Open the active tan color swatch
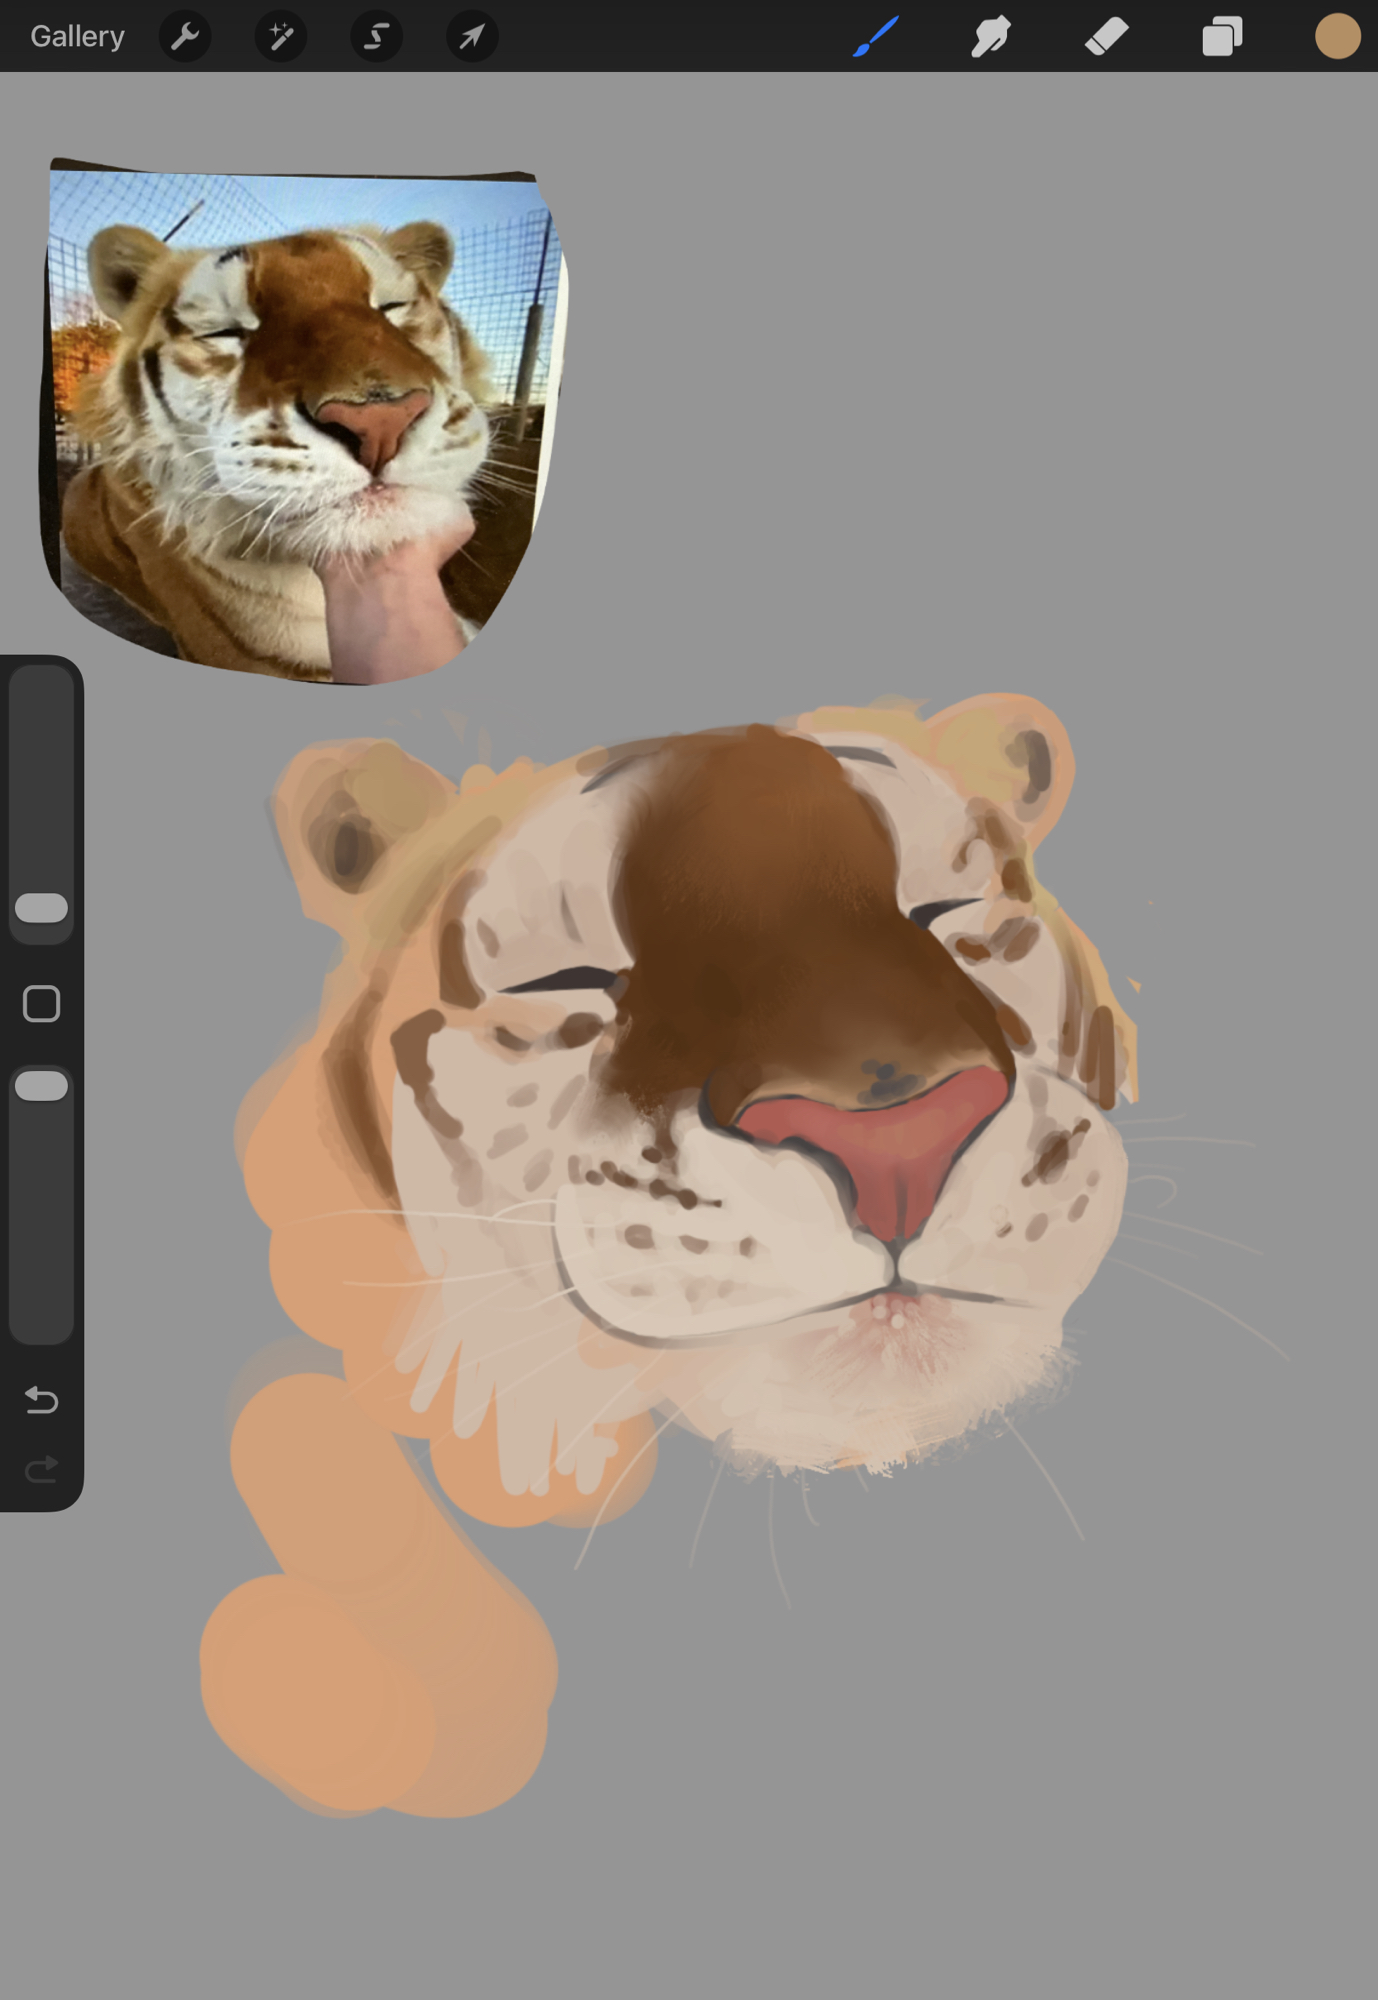The height and width of the screenshot is (2000, 1378). click(x=1337, y=37)
